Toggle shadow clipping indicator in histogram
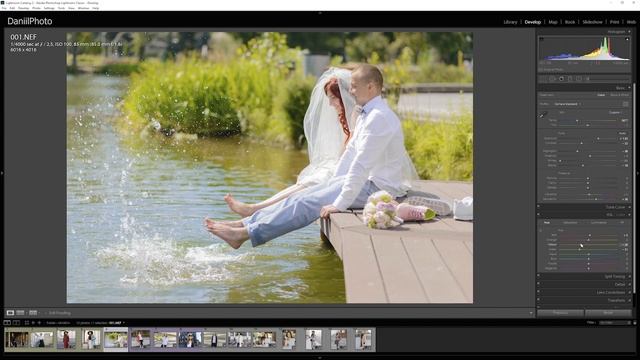 point(542,39)
